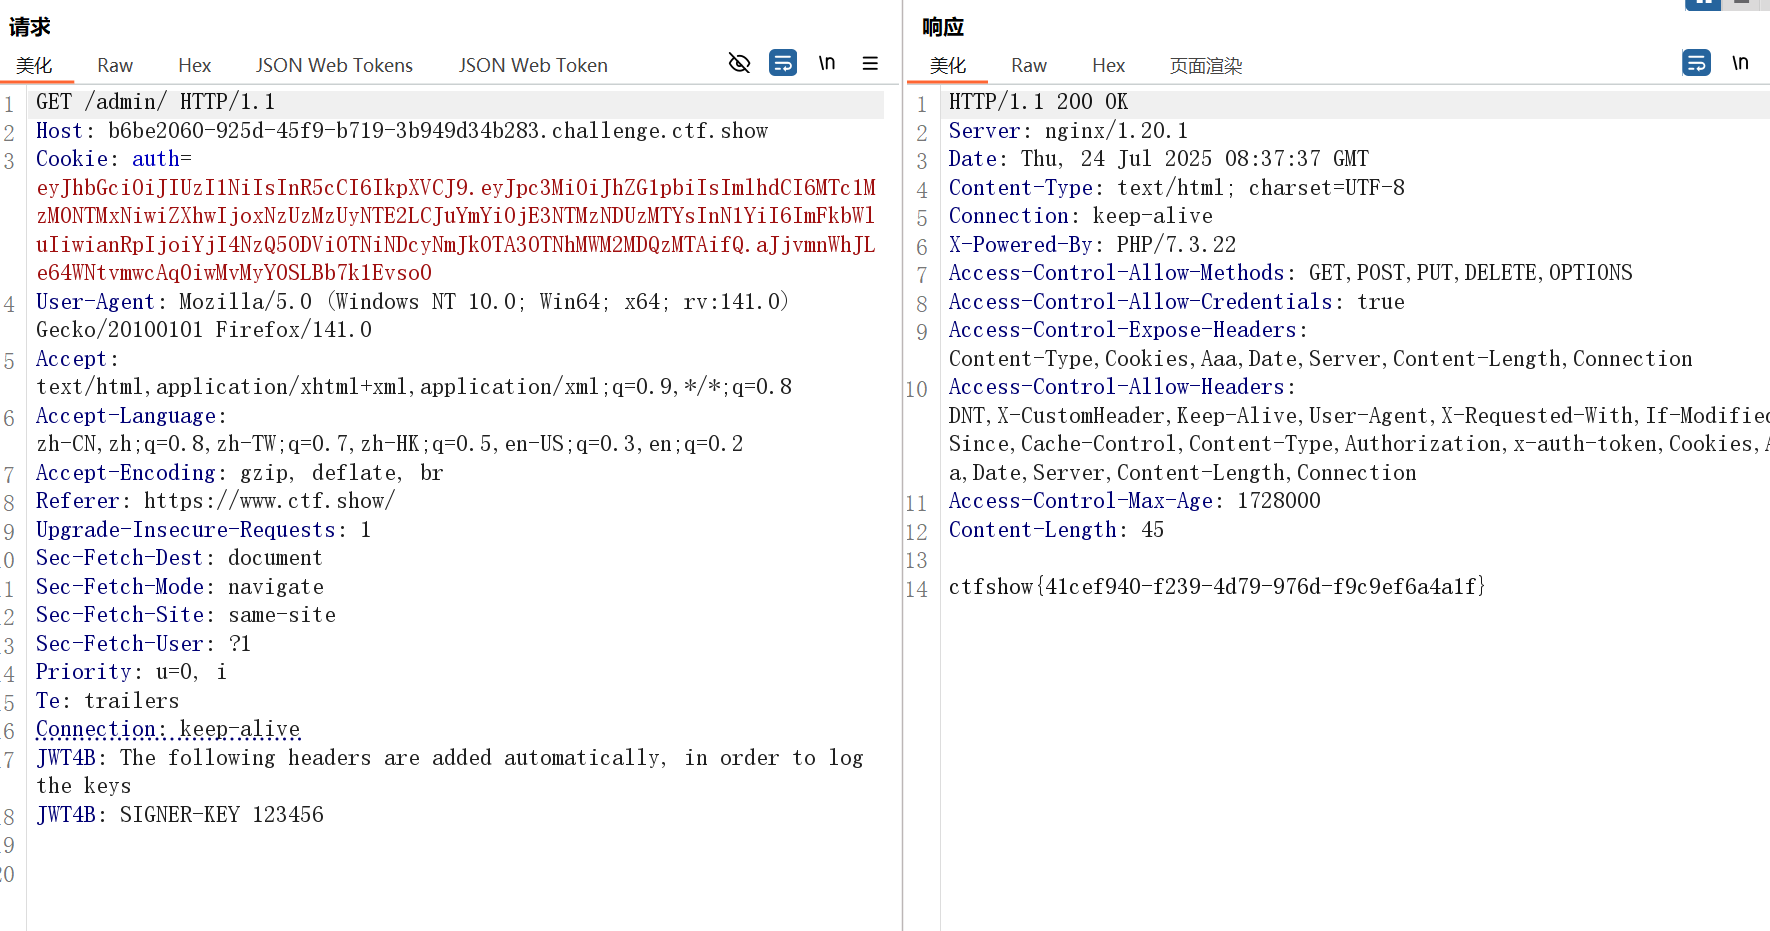Viewport: 1770px width, 931px height.
Task: Switch to Raw tab in request panel
Action: (115, 65)
